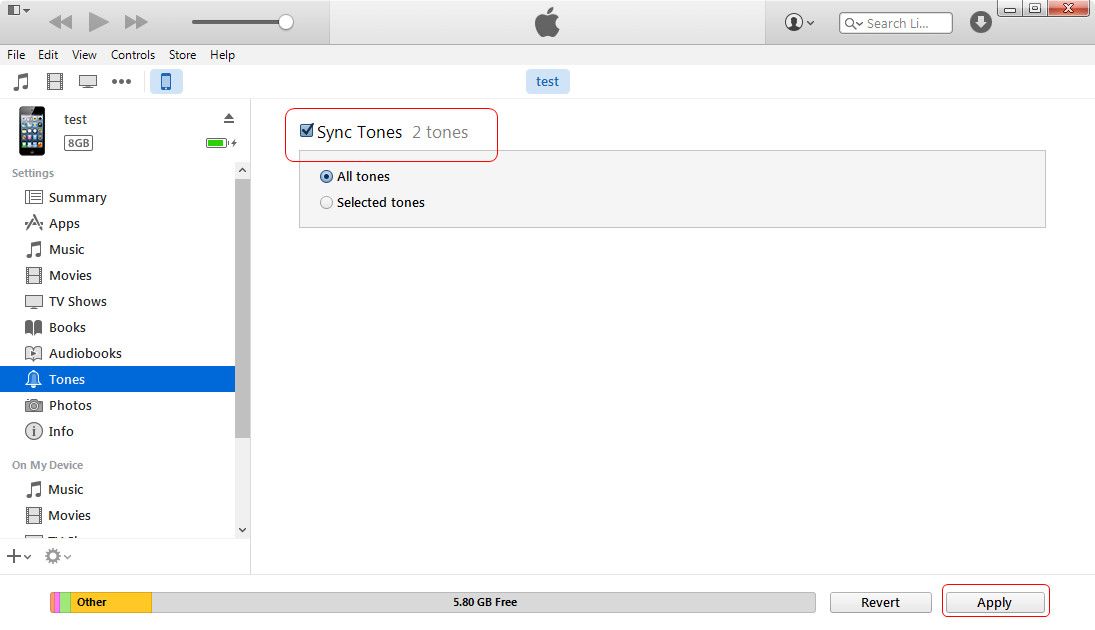The image size is (1095, 630).
Task: Open the View menu
Action: click(x=84, y=54)
